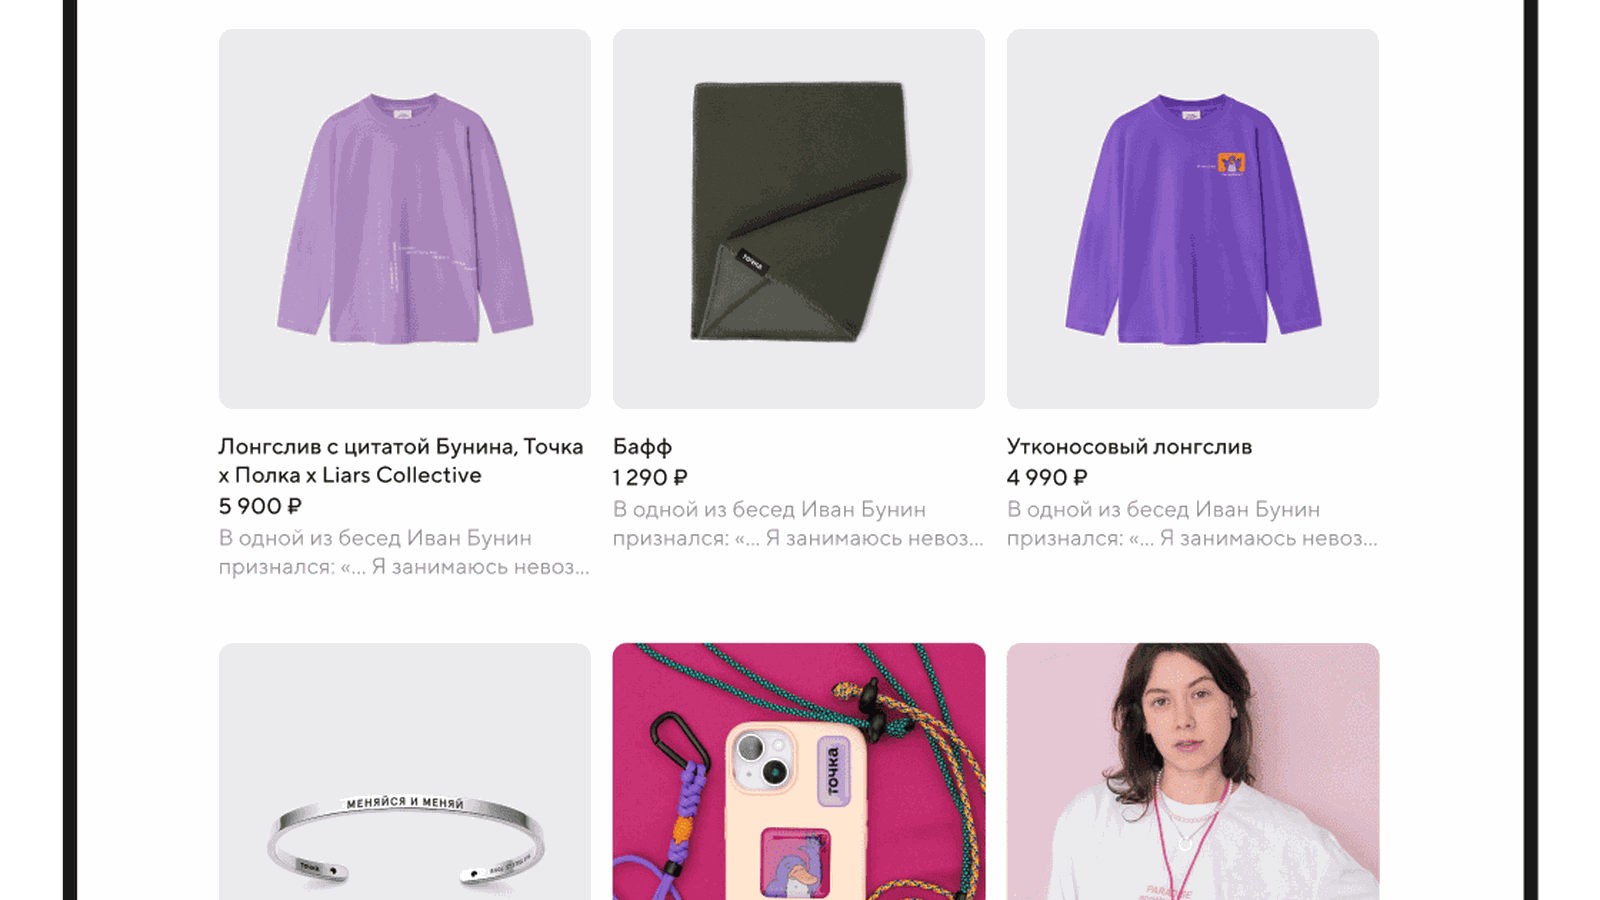Click the Точка tag on the buff
The width and height of the screenshot is (1600, 900).
(752, 262)
